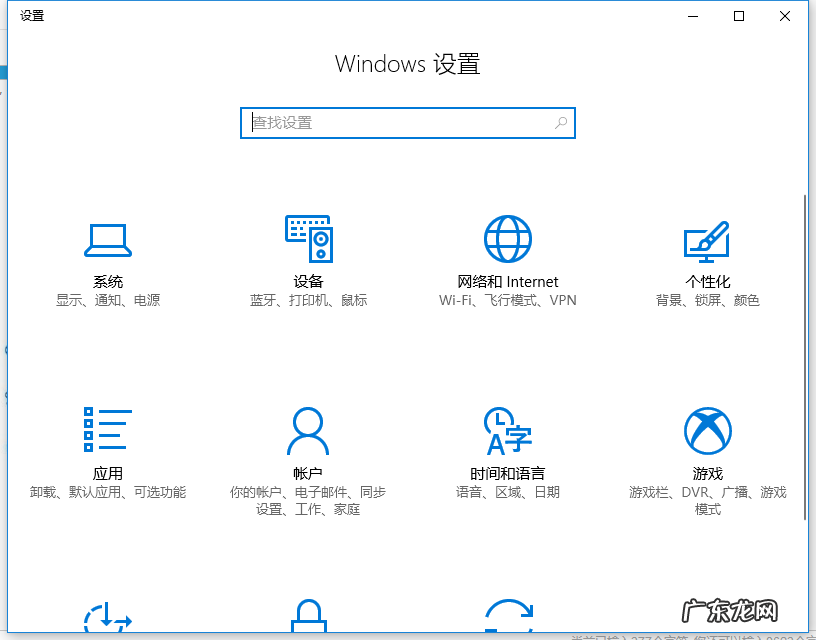Click the 蓝牙、打印机、鼠标 subtitle text
Viewport: 816px width, 640px height.
[x=308, y=298]
